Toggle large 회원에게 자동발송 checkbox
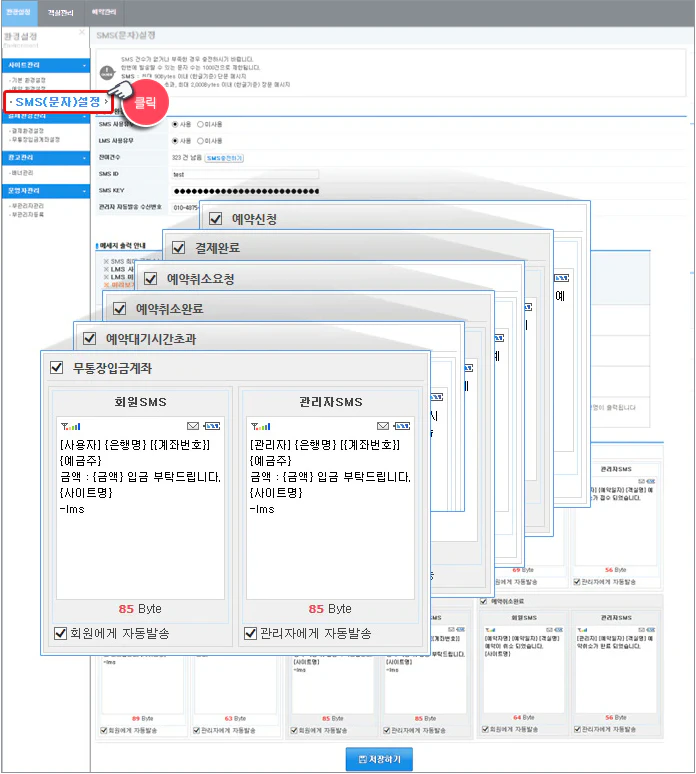The width and height of the screenshot is (696, 774). click(60, 633)
